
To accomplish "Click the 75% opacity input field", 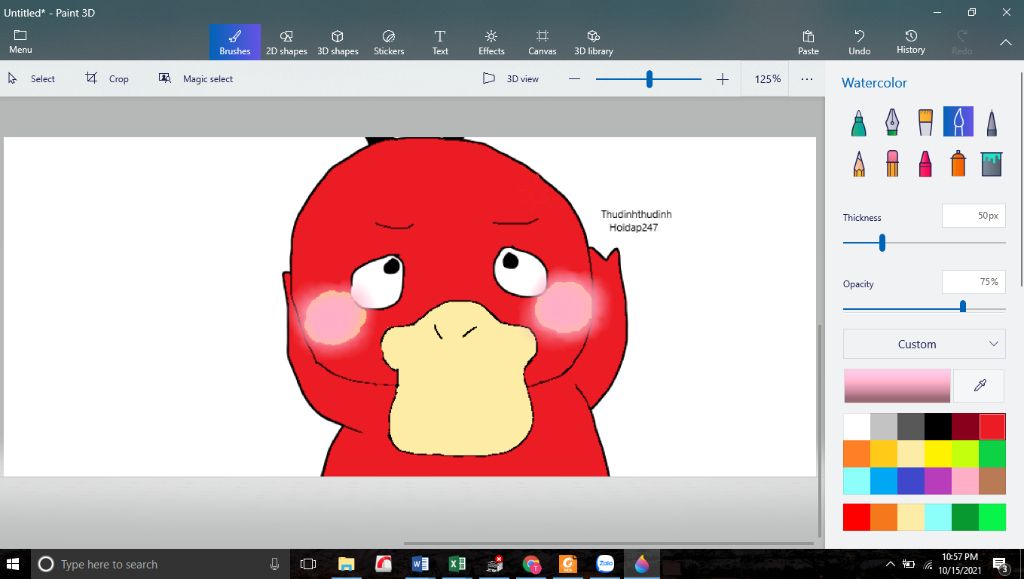I will (972, 282).
